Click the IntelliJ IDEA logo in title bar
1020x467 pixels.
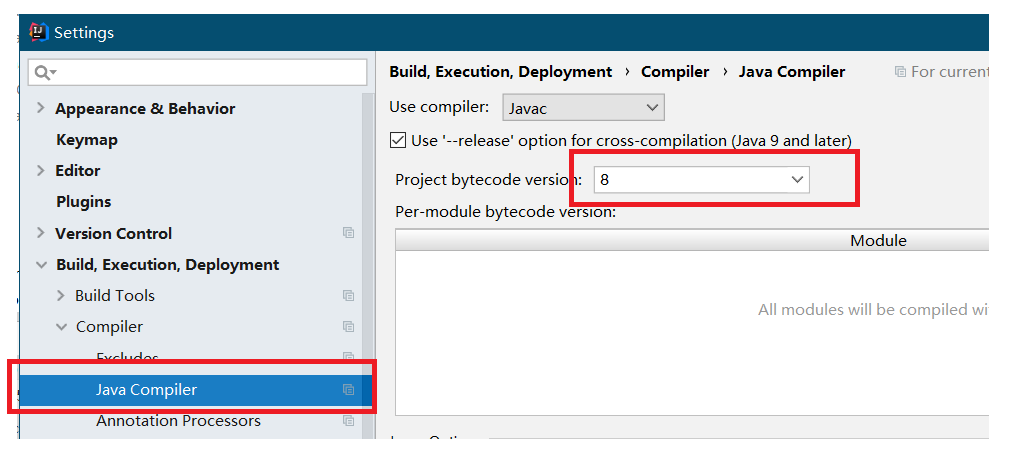pyautogui.click(x=39, y=32)
